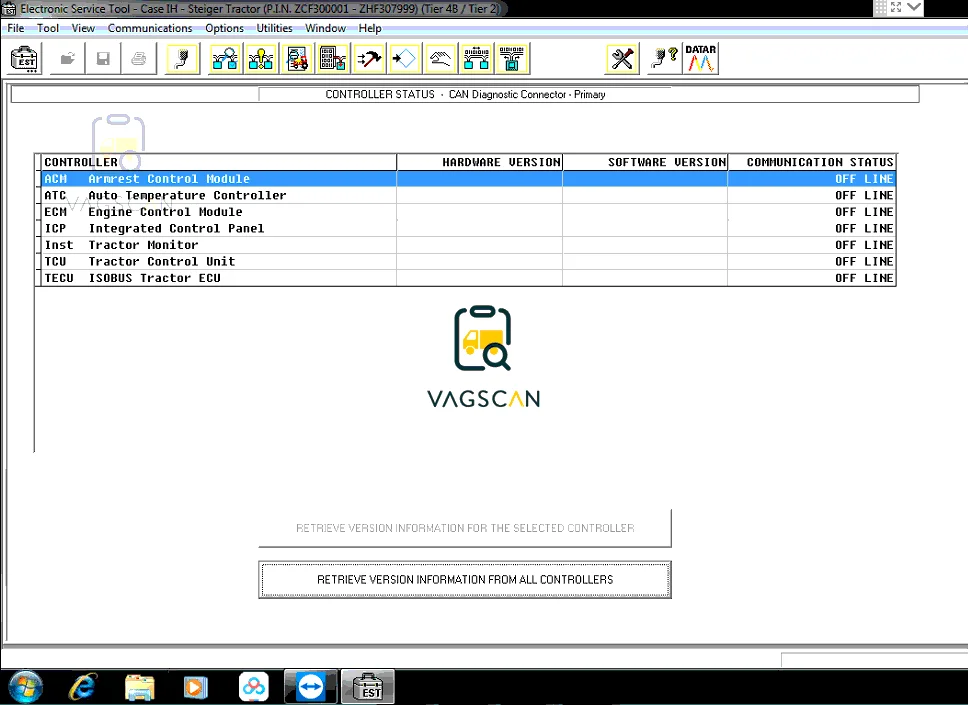968x705 pixels.
Task: Click the SOFTWARE VERSION column header
Action: click(645, 162)
